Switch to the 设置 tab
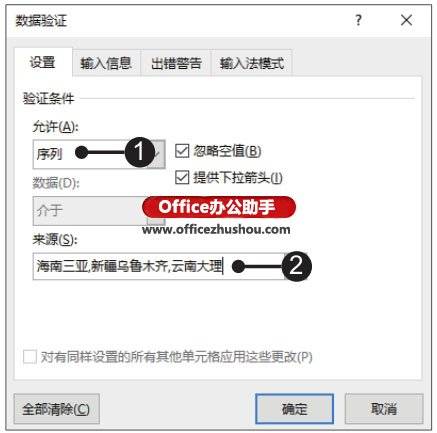Image resolution: width=437 pixels, height=433 pixels. click(43, 62)
